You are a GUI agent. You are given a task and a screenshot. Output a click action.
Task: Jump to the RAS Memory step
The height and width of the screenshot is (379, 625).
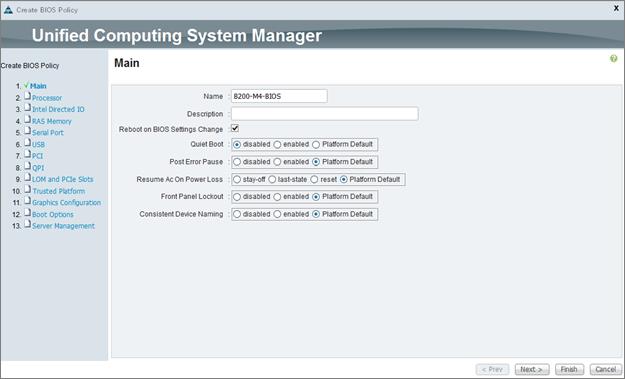coord(51,121)
